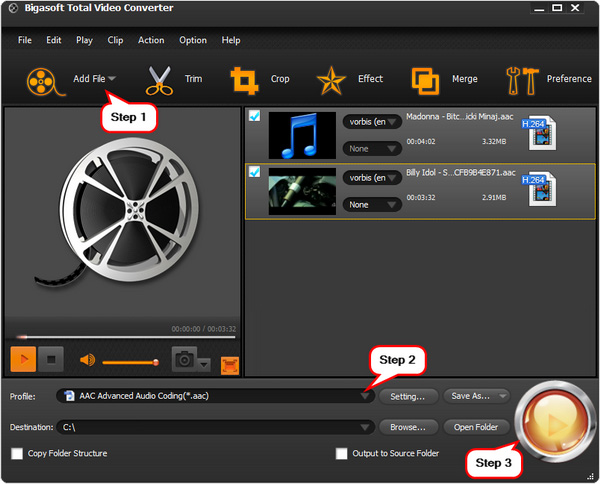600x484 pixels.
Task: Take a snapshot with the camera icon
Action: click(184, 359)
